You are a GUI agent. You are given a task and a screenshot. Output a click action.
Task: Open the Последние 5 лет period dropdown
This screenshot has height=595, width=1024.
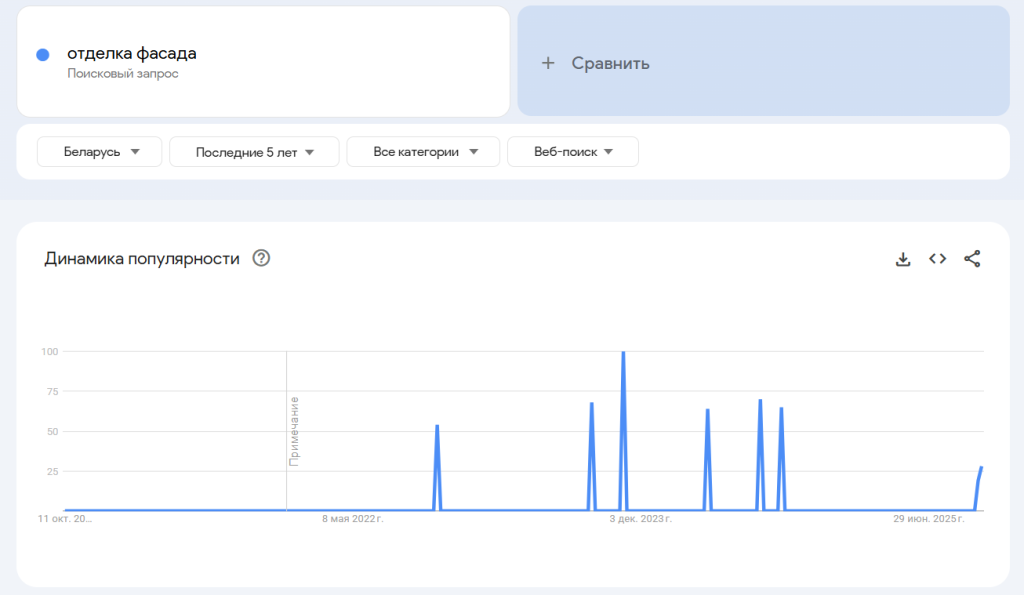(254, 152)
